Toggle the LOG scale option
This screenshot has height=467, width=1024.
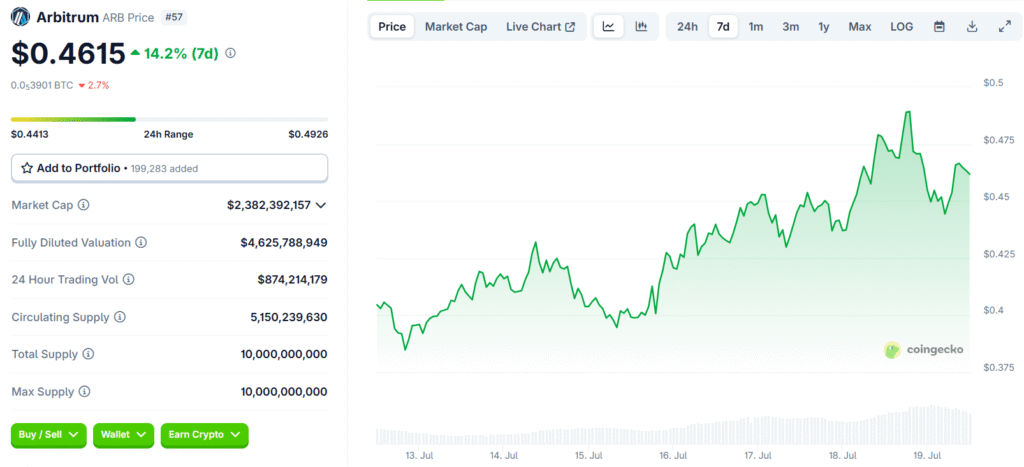[902, 27]
